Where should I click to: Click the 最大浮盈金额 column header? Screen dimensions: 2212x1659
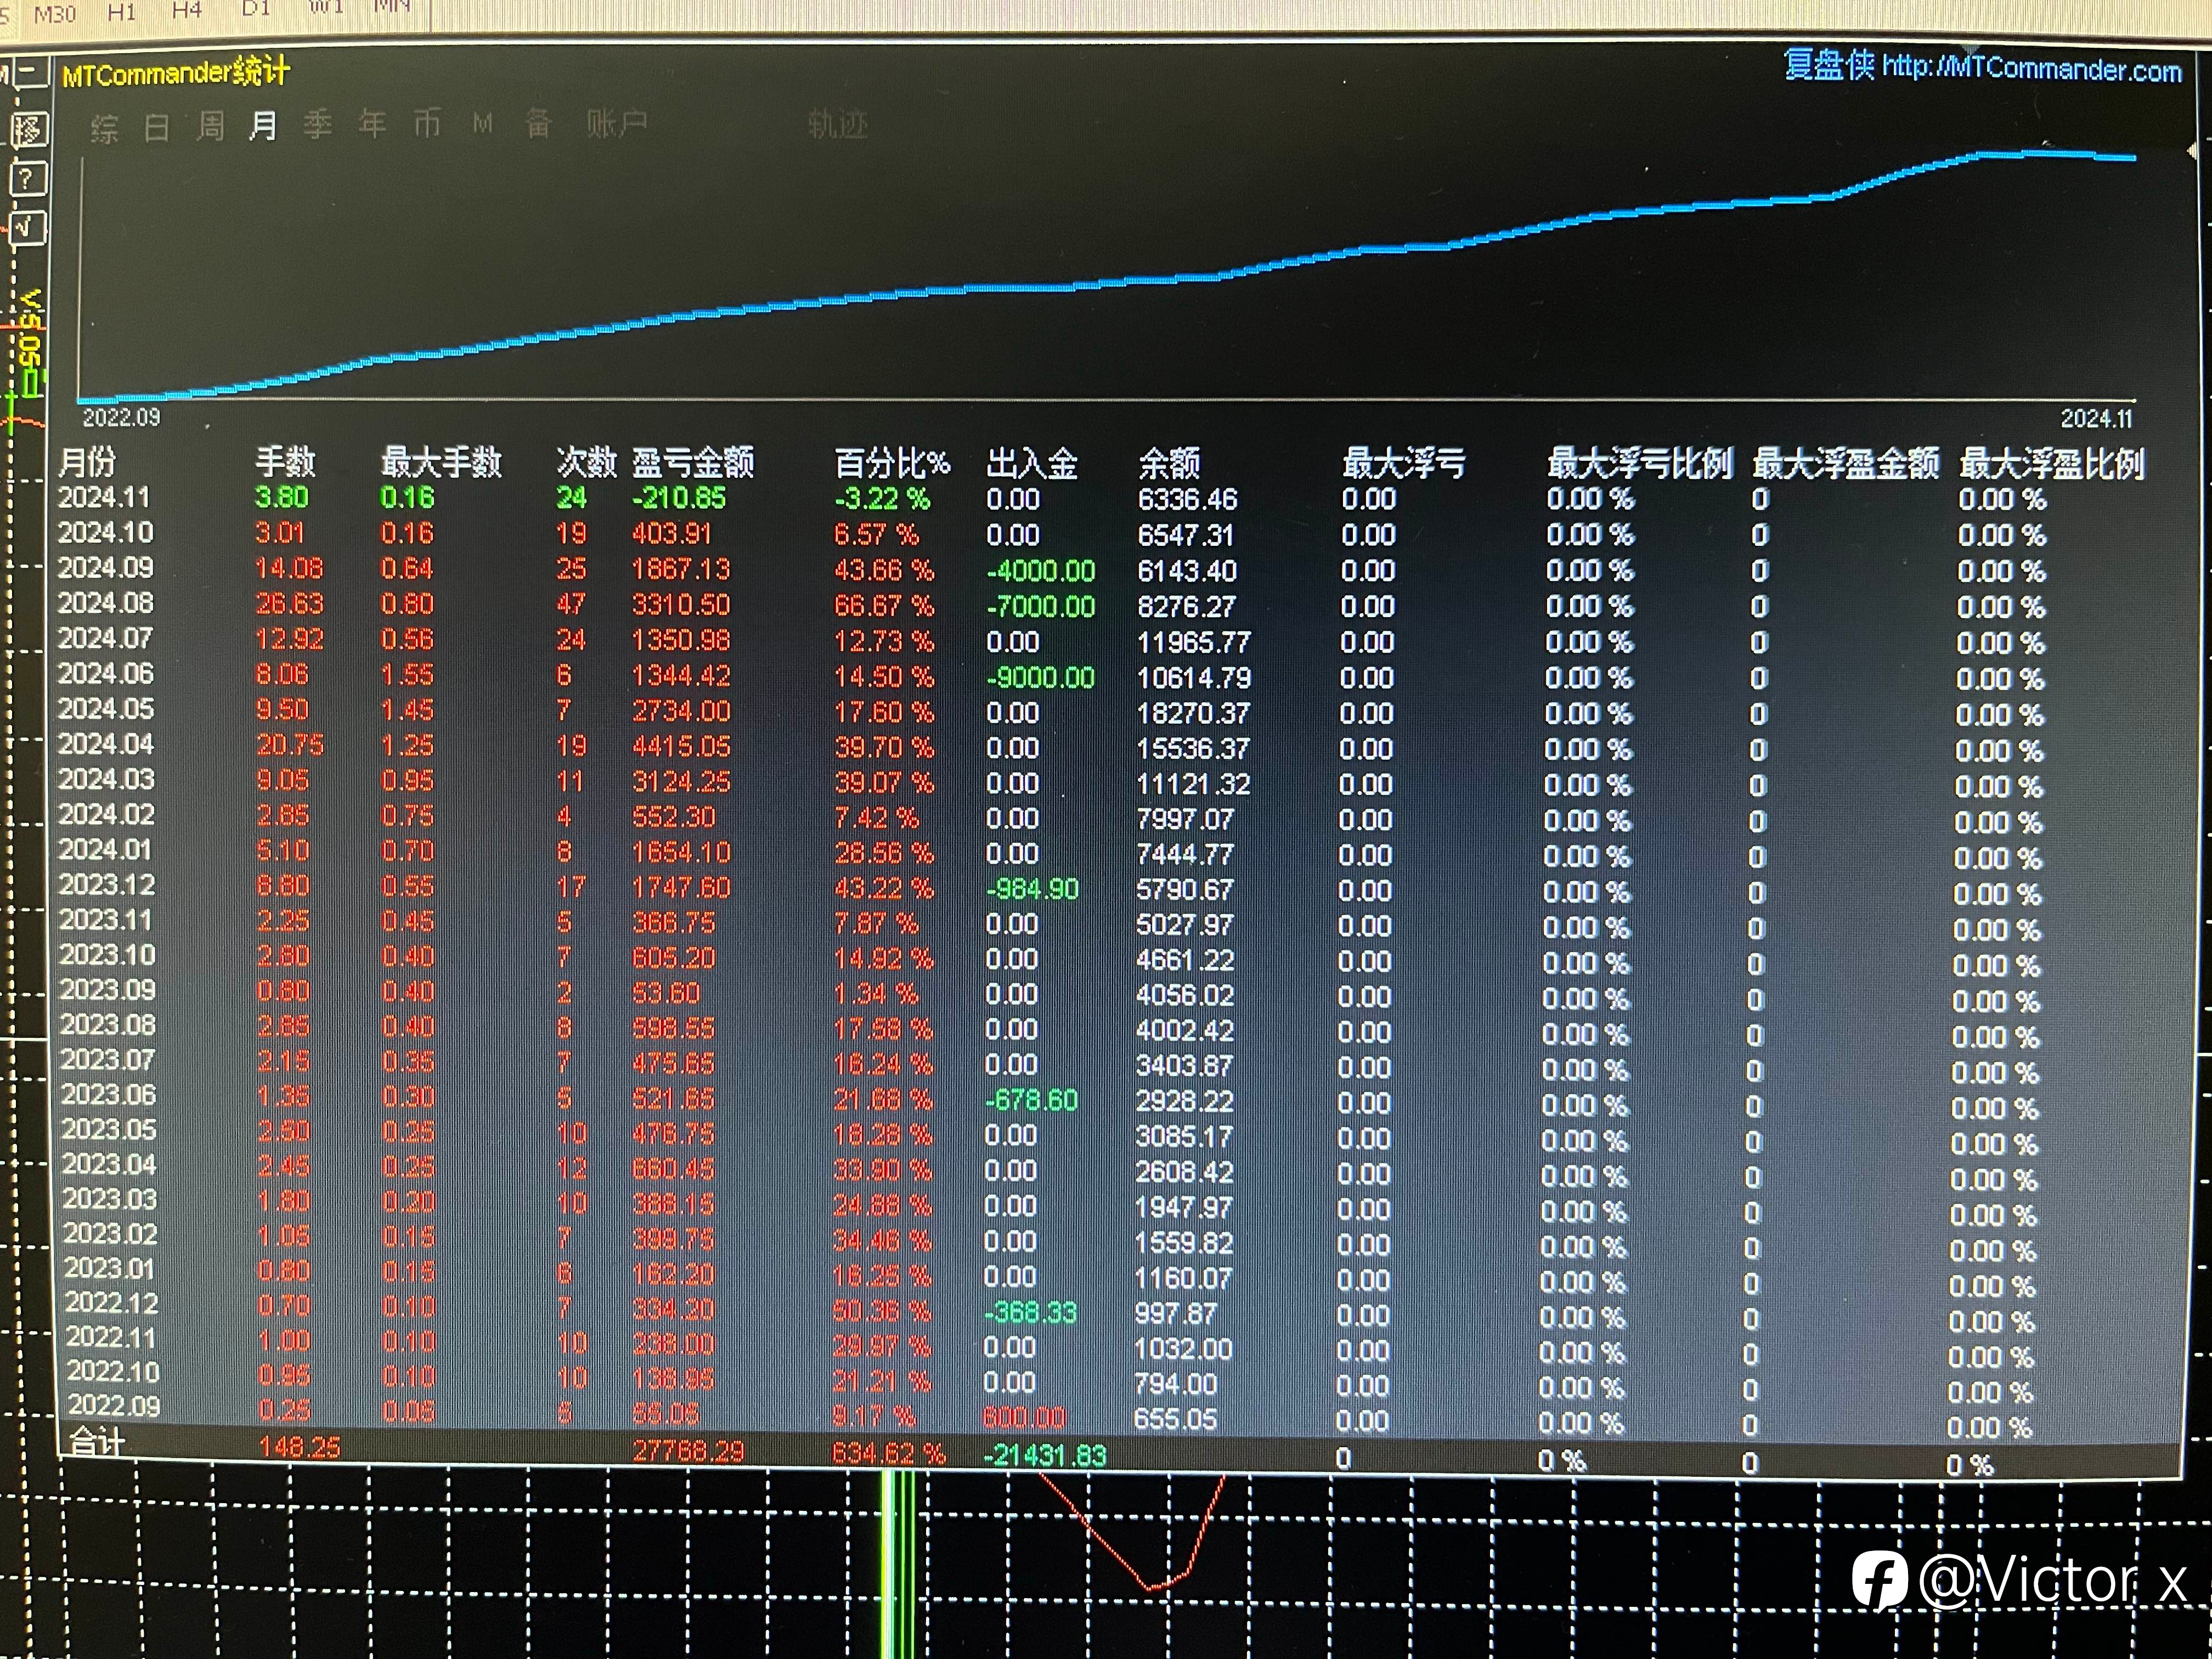click(1846, 464)
